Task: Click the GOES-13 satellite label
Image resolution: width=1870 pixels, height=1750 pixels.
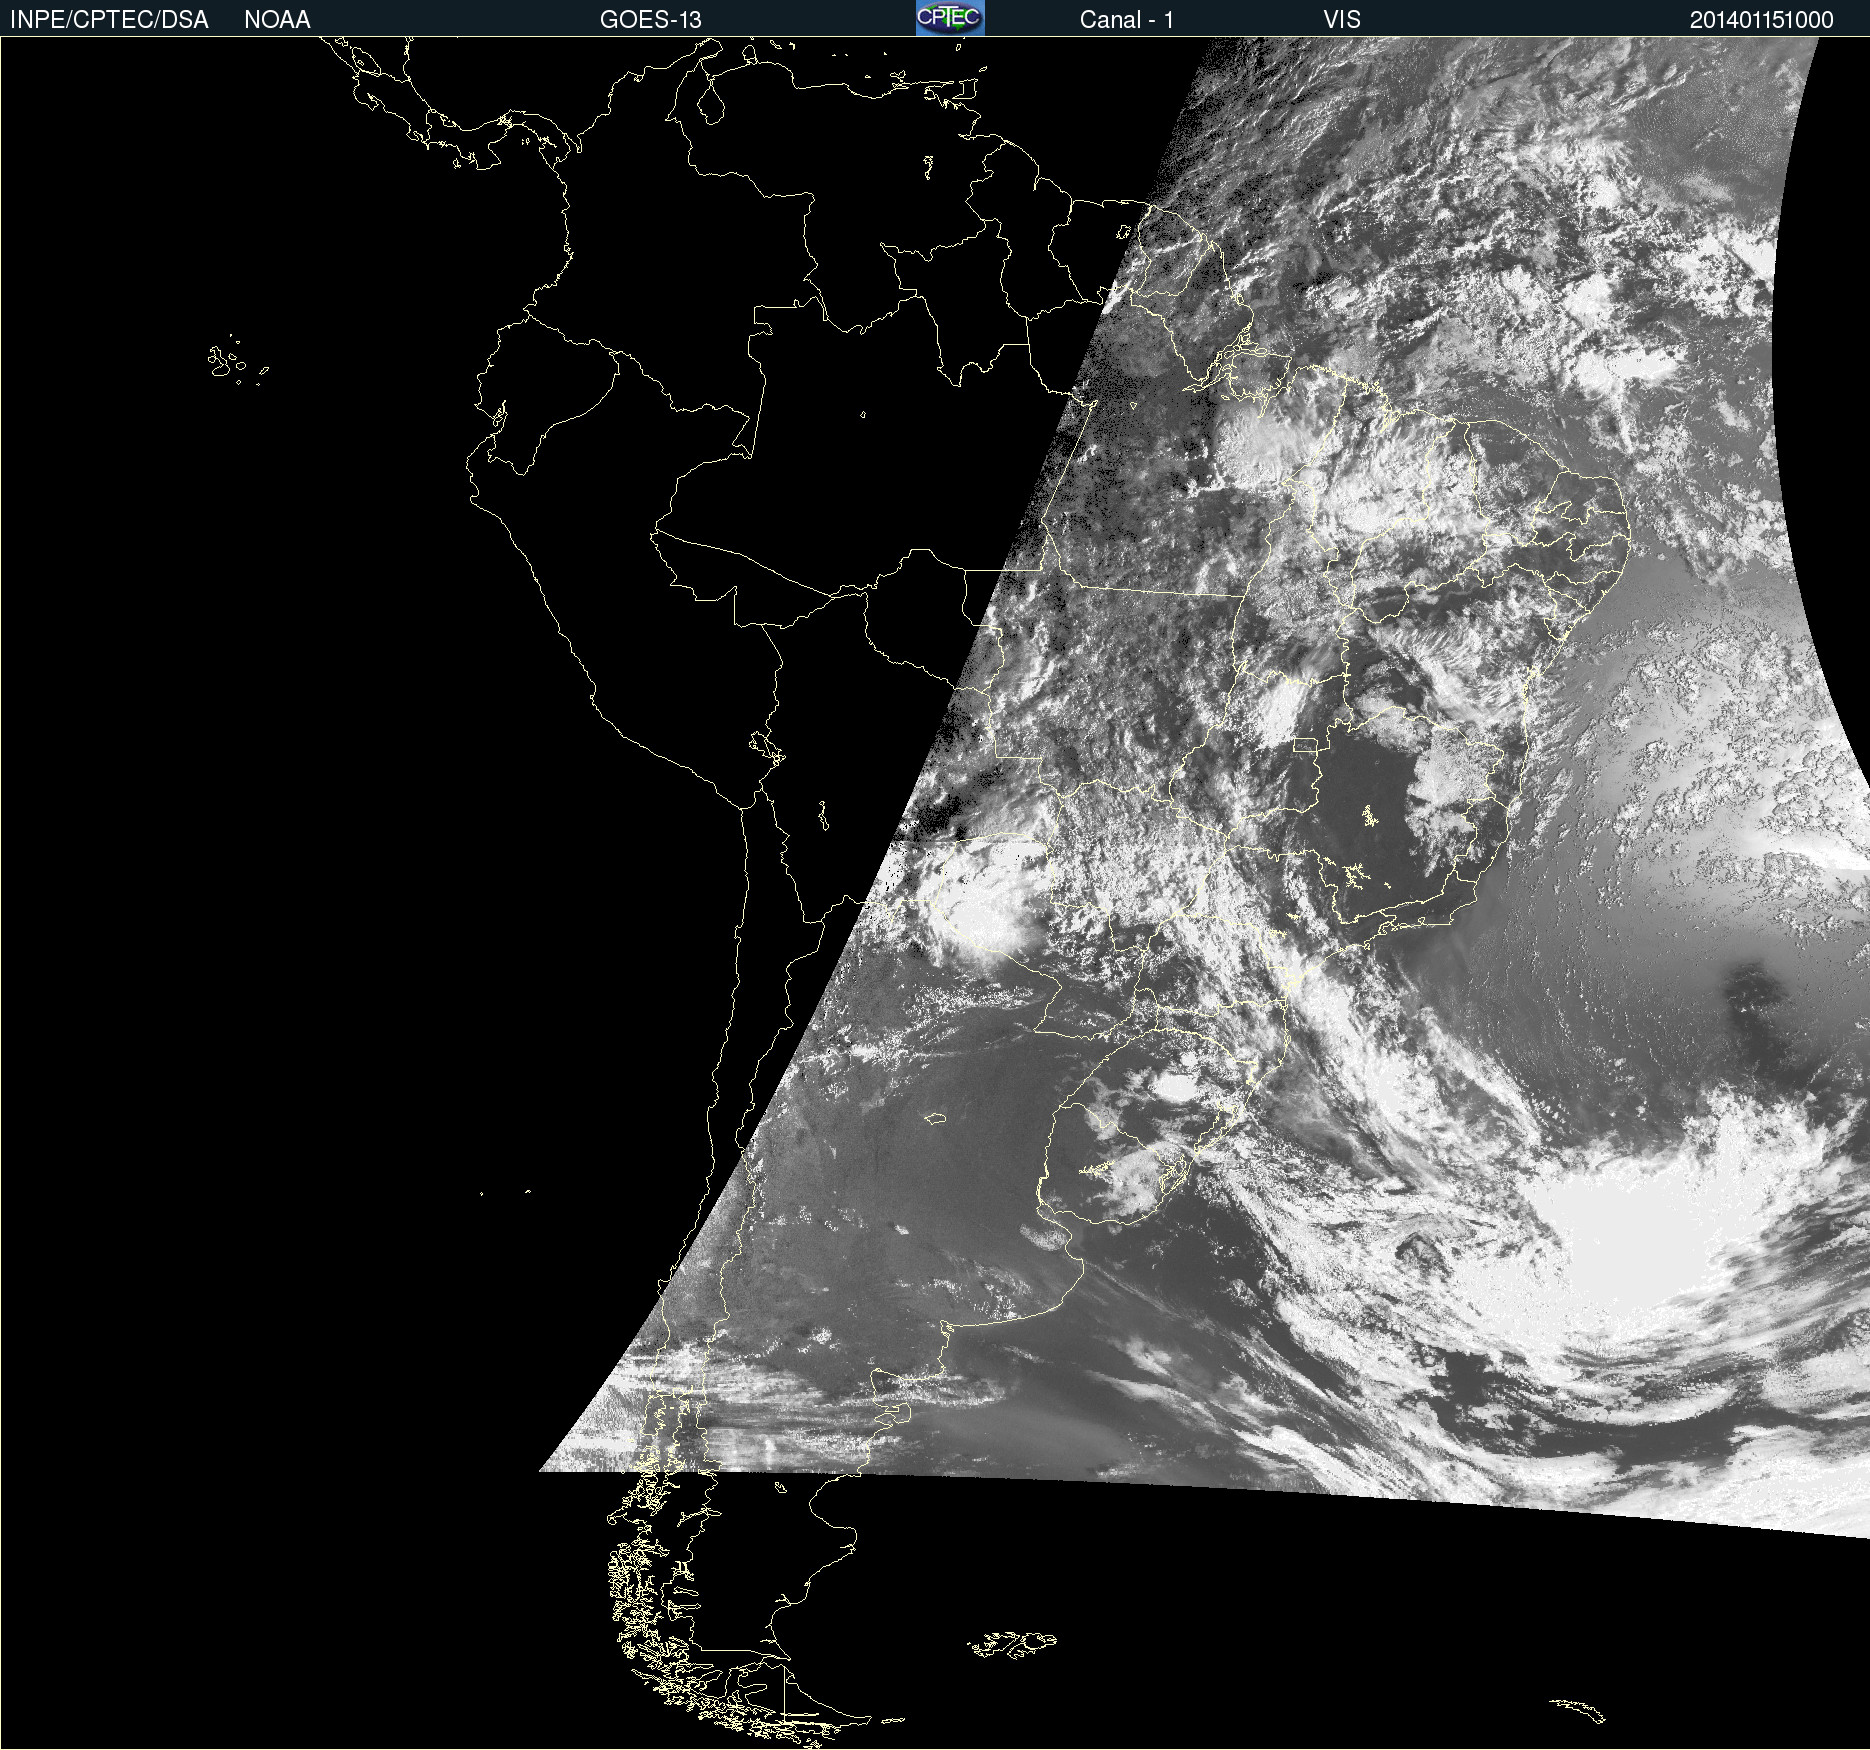Action: (x=651, y=20)
